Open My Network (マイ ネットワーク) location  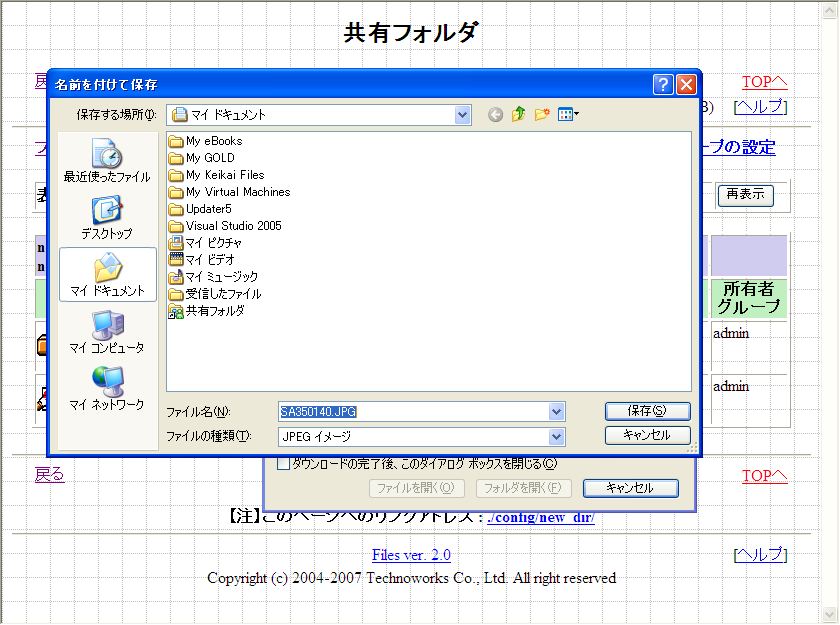pyautogui.click(x=107, y=388)
